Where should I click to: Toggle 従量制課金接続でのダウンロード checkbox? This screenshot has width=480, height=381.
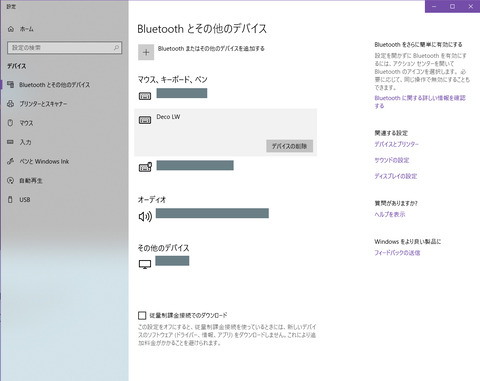coord(142,315)
